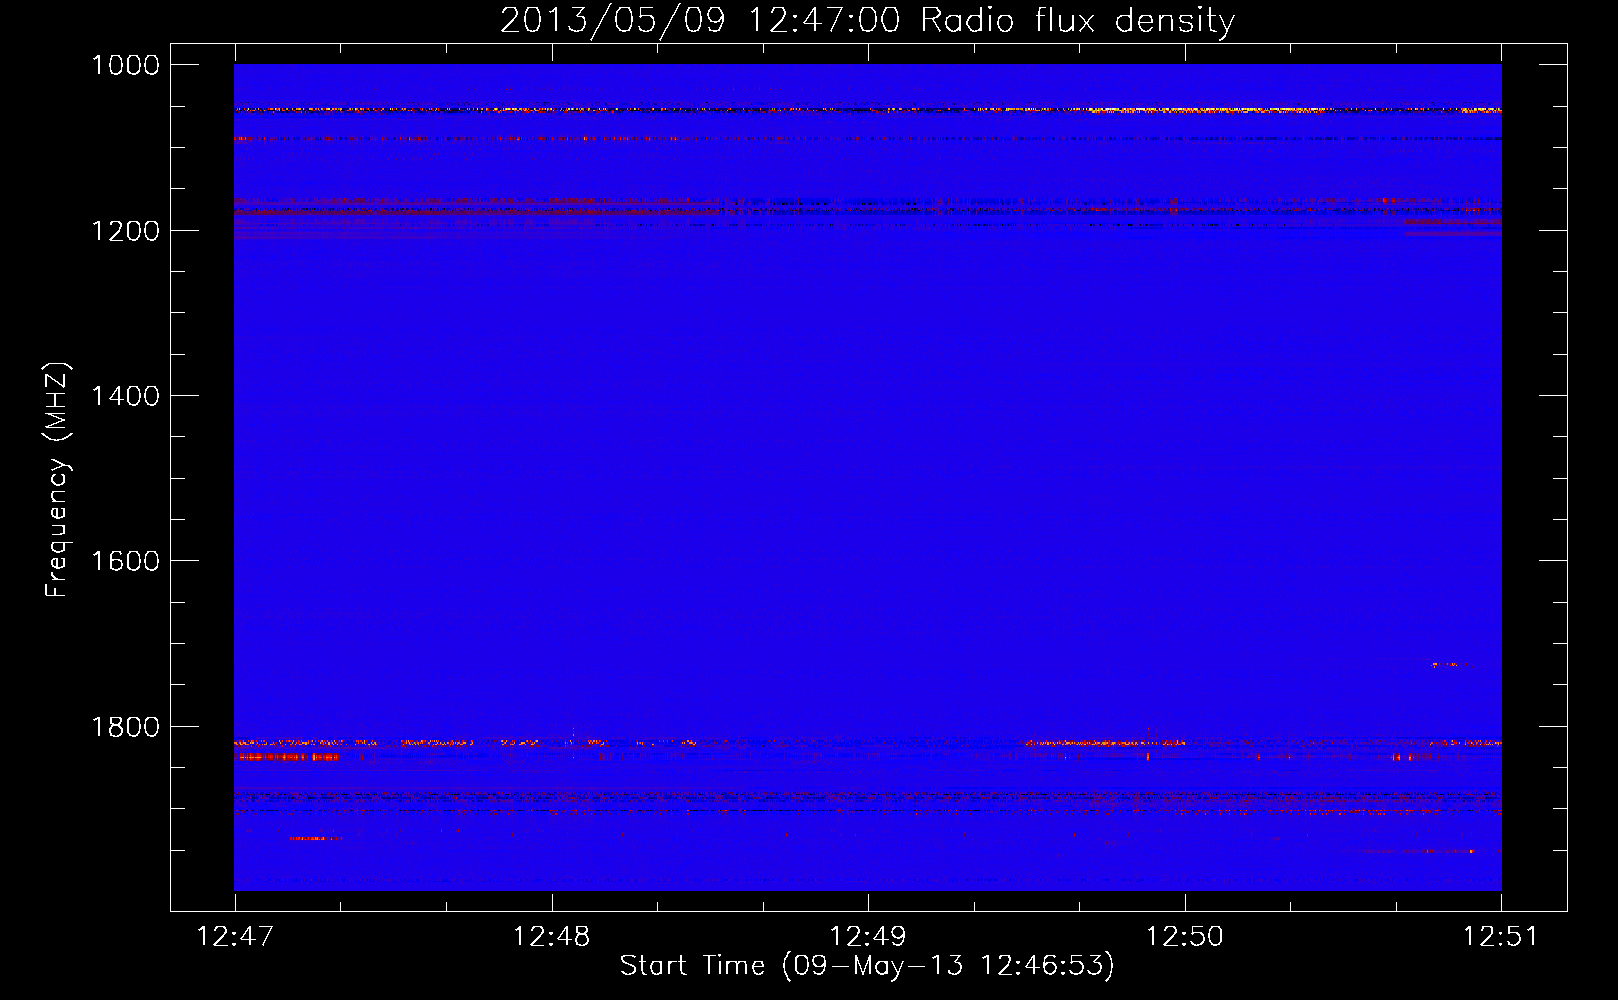Screen dimensions: 1618x1000
Task: Click time tick label "12:47"
Action: (x=235, y=936)
